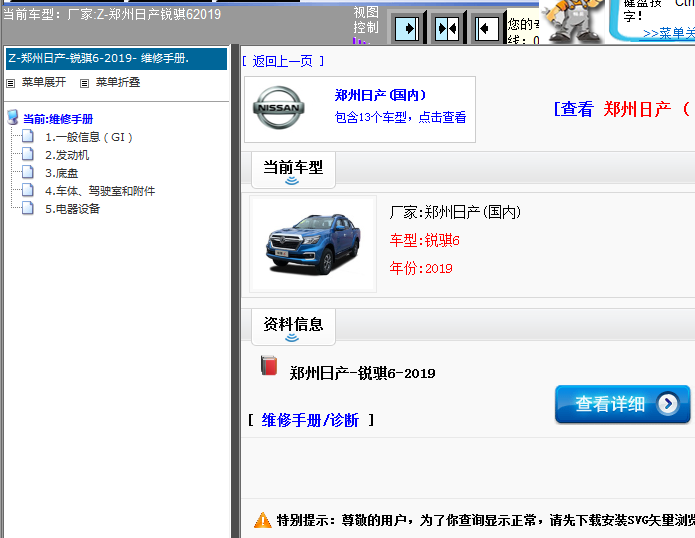Click the view control split-center panel icon
The height and width of the screenshot is (538, 695).
(x=447, y=29)
